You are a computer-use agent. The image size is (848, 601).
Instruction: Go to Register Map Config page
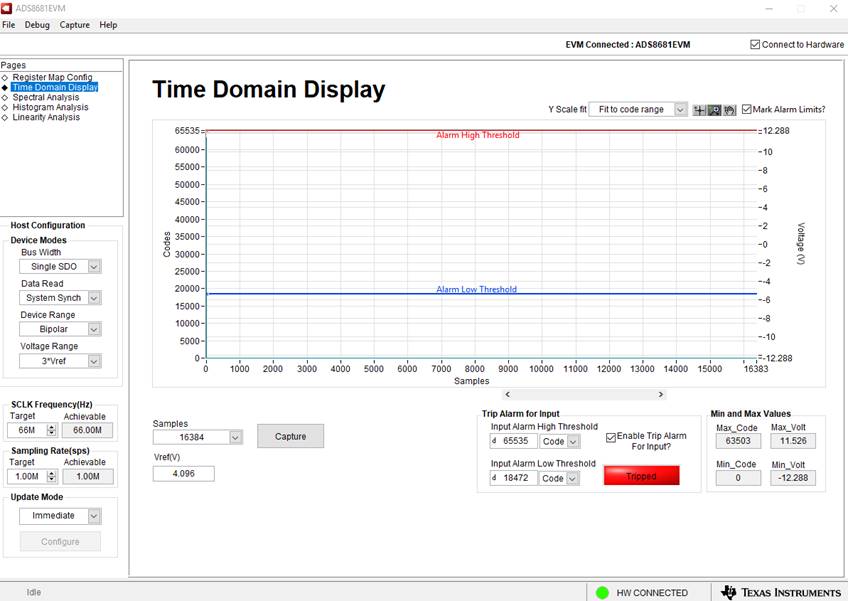[52, 77]
